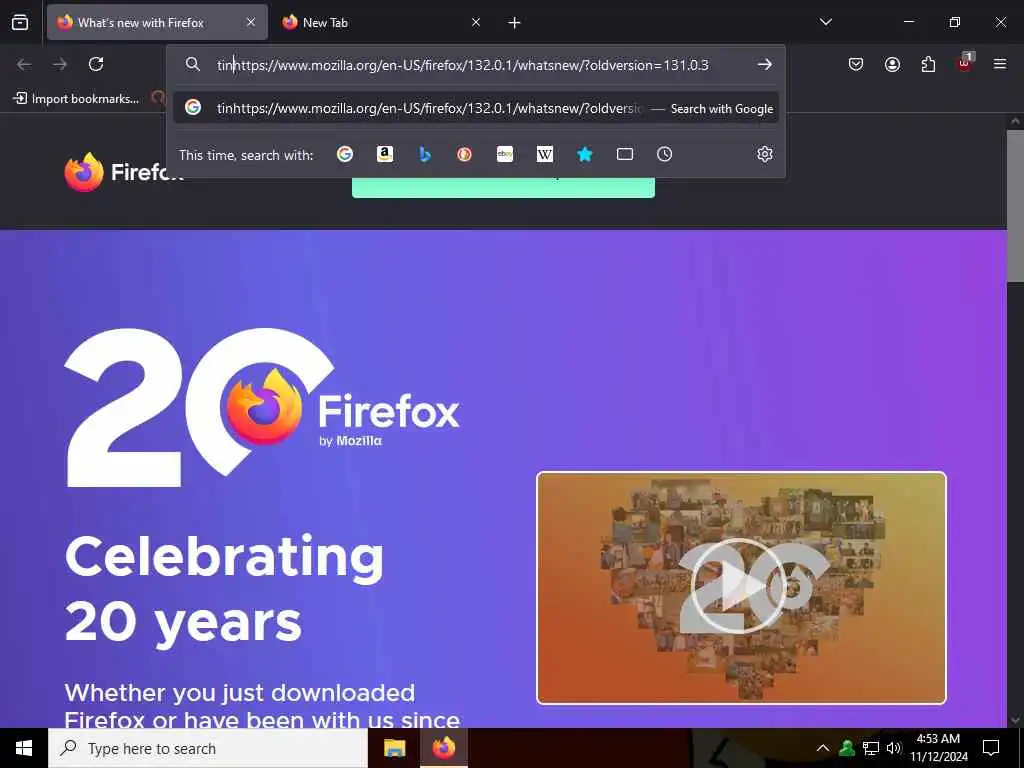Open the uBlock Origin extension icon

click(x=965, y=63)
